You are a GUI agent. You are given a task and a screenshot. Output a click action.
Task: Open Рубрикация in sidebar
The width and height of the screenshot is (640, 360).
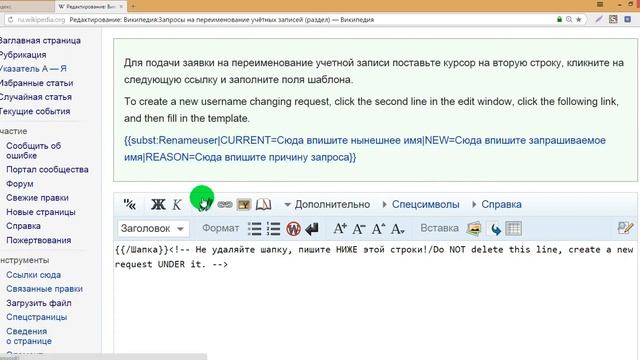point(23,55)
